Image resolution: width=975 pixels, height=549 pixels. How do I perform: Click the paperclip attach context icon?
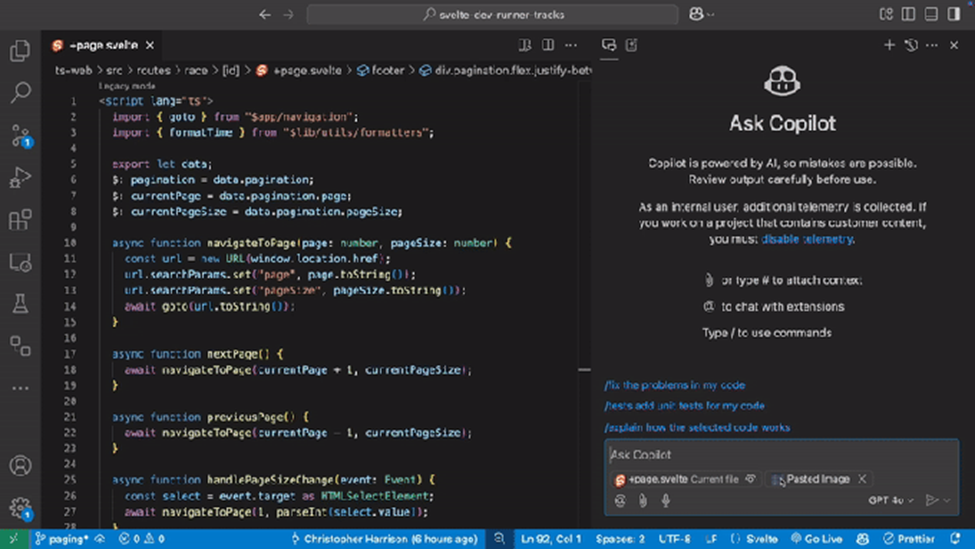point(642,500)
